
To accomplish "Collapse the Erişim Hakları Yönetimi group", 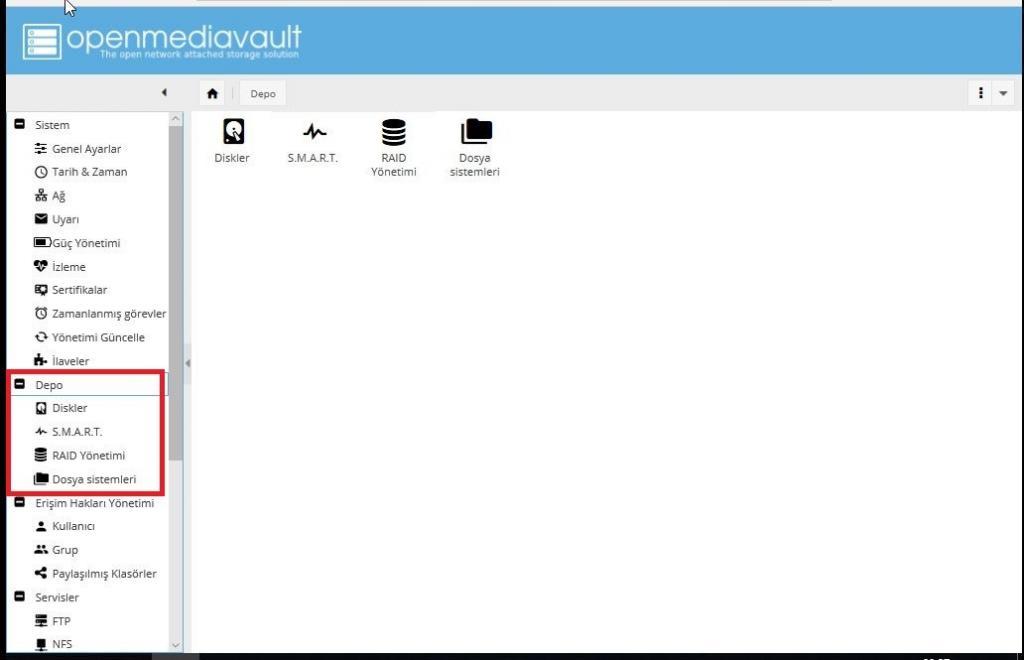I will 20,502.
